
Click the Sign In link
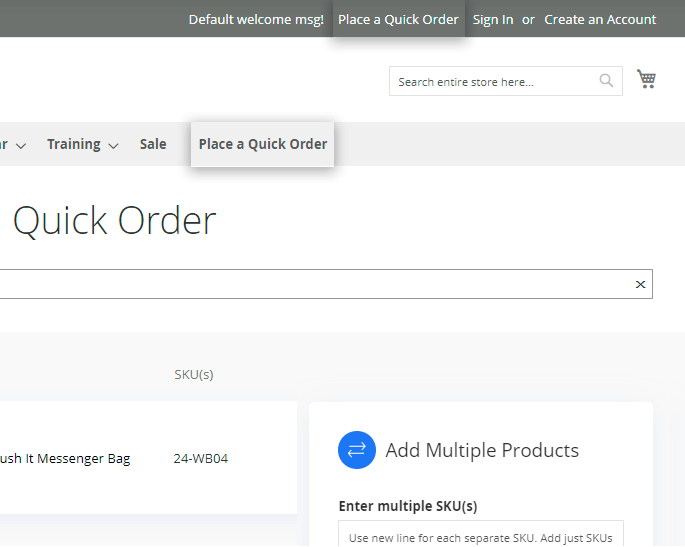[x=493, y=19]
